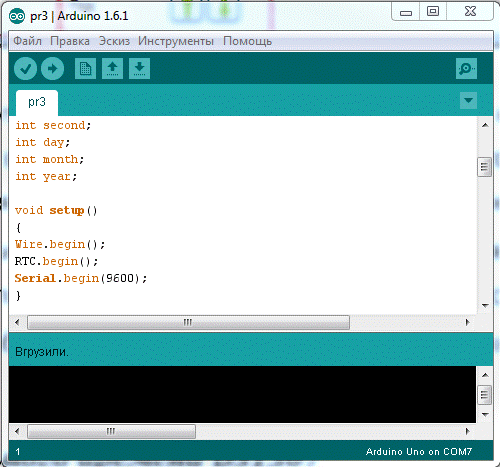Screen dimensions: 500x467
Task: Close the Arduino window
Action: [x=470, y=12]
